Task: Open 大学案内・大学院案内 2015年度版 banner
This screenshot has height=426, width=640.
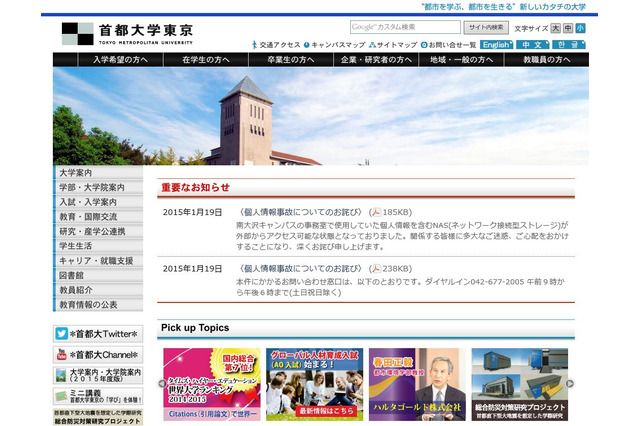Action: pos(98,375)
